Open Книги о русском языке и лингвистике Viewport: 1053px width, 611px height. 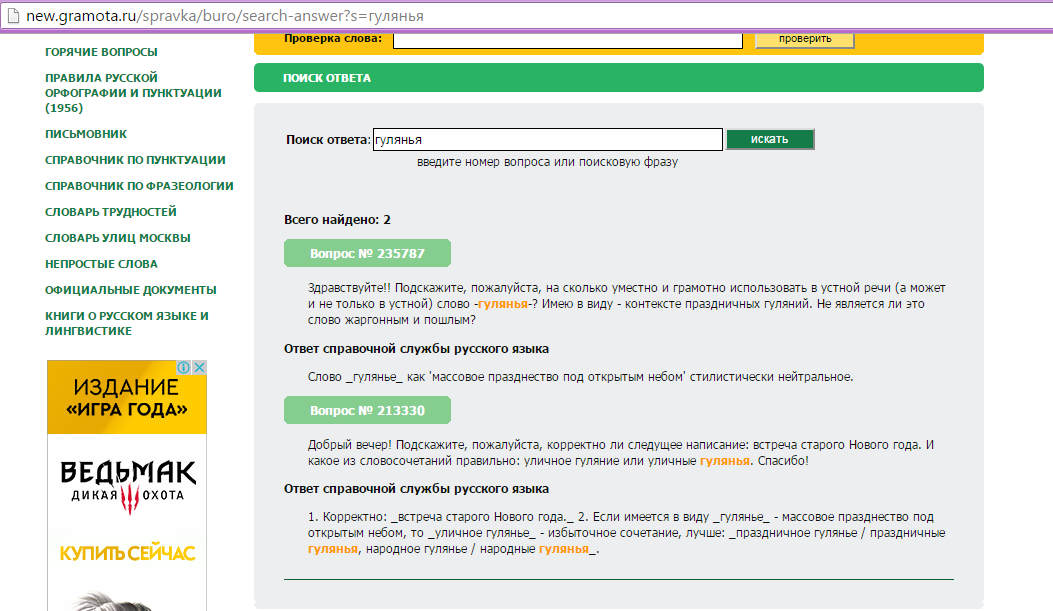(x=126, y=323)
